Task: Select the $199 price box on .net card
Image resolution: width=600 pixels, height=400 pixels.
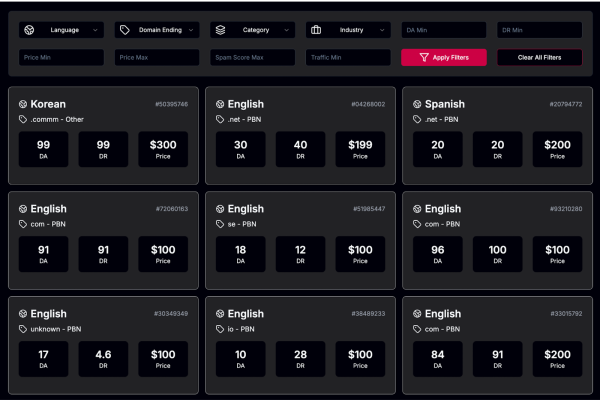Action: [360, 149]
